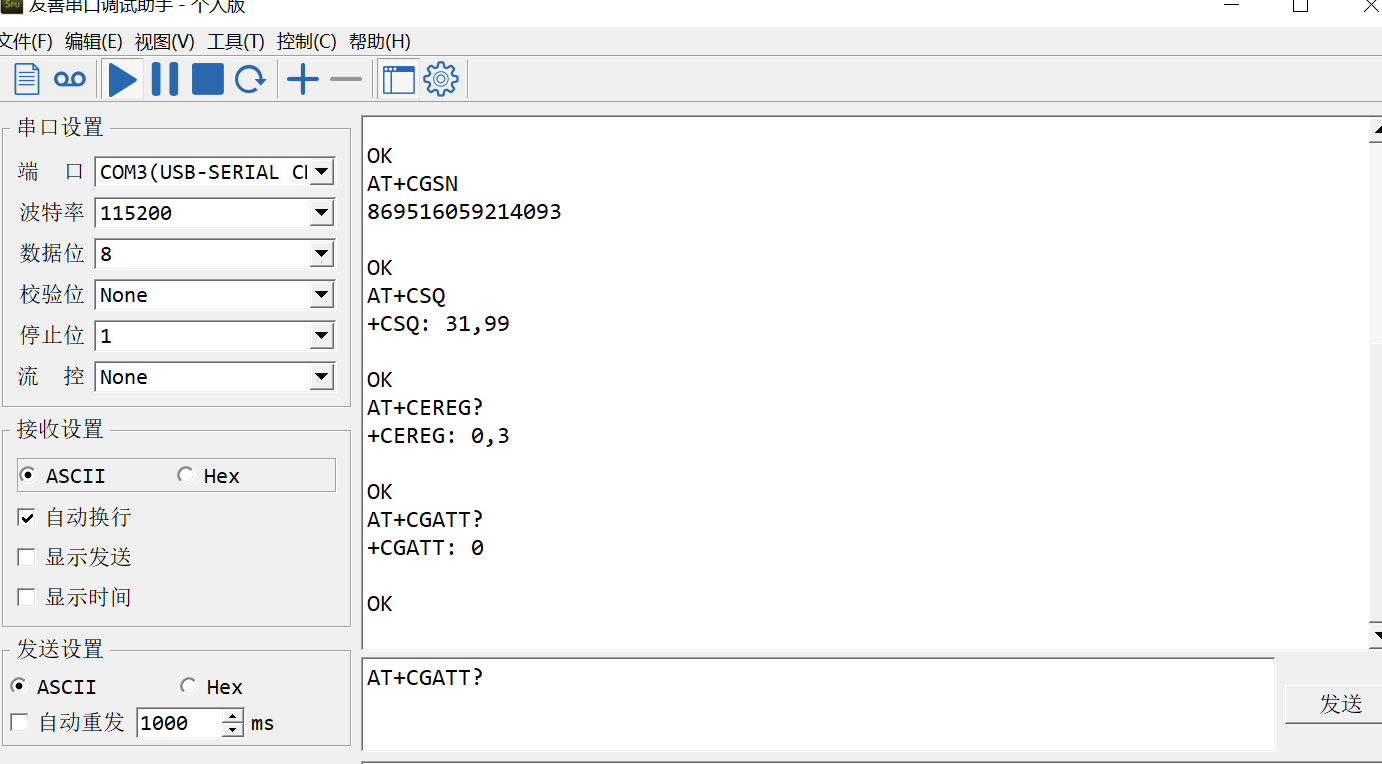Pause the serial communication
1382x764 pixels.
click(165, 79)
